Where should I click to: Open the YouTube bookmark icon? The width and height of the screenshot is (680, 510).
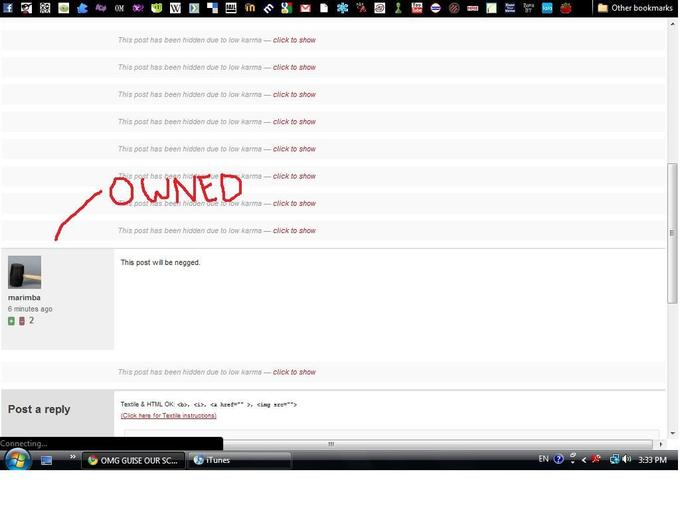pyautogui.click(x=417, y=8)
